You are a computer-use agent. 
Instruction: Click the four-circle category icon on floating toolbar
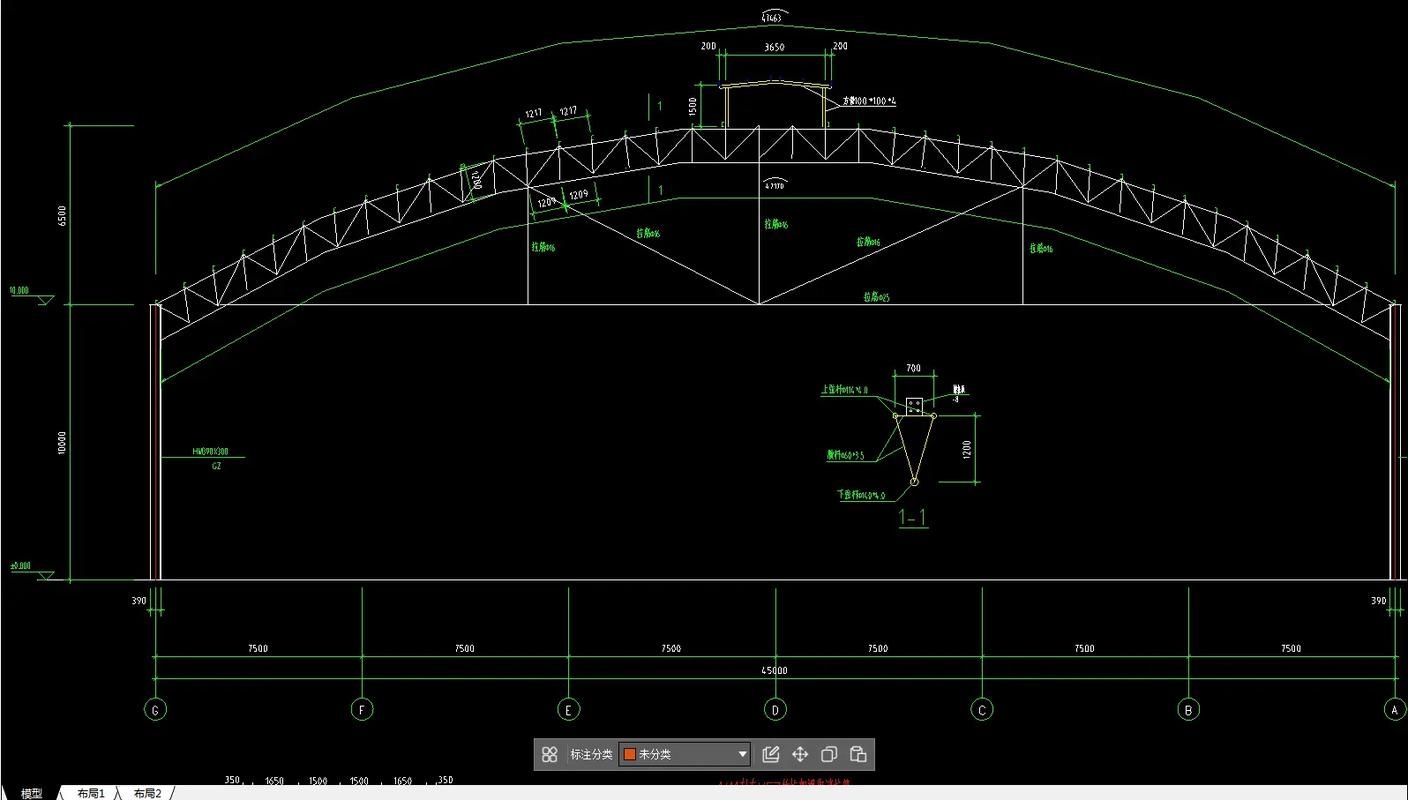point(549,755)
